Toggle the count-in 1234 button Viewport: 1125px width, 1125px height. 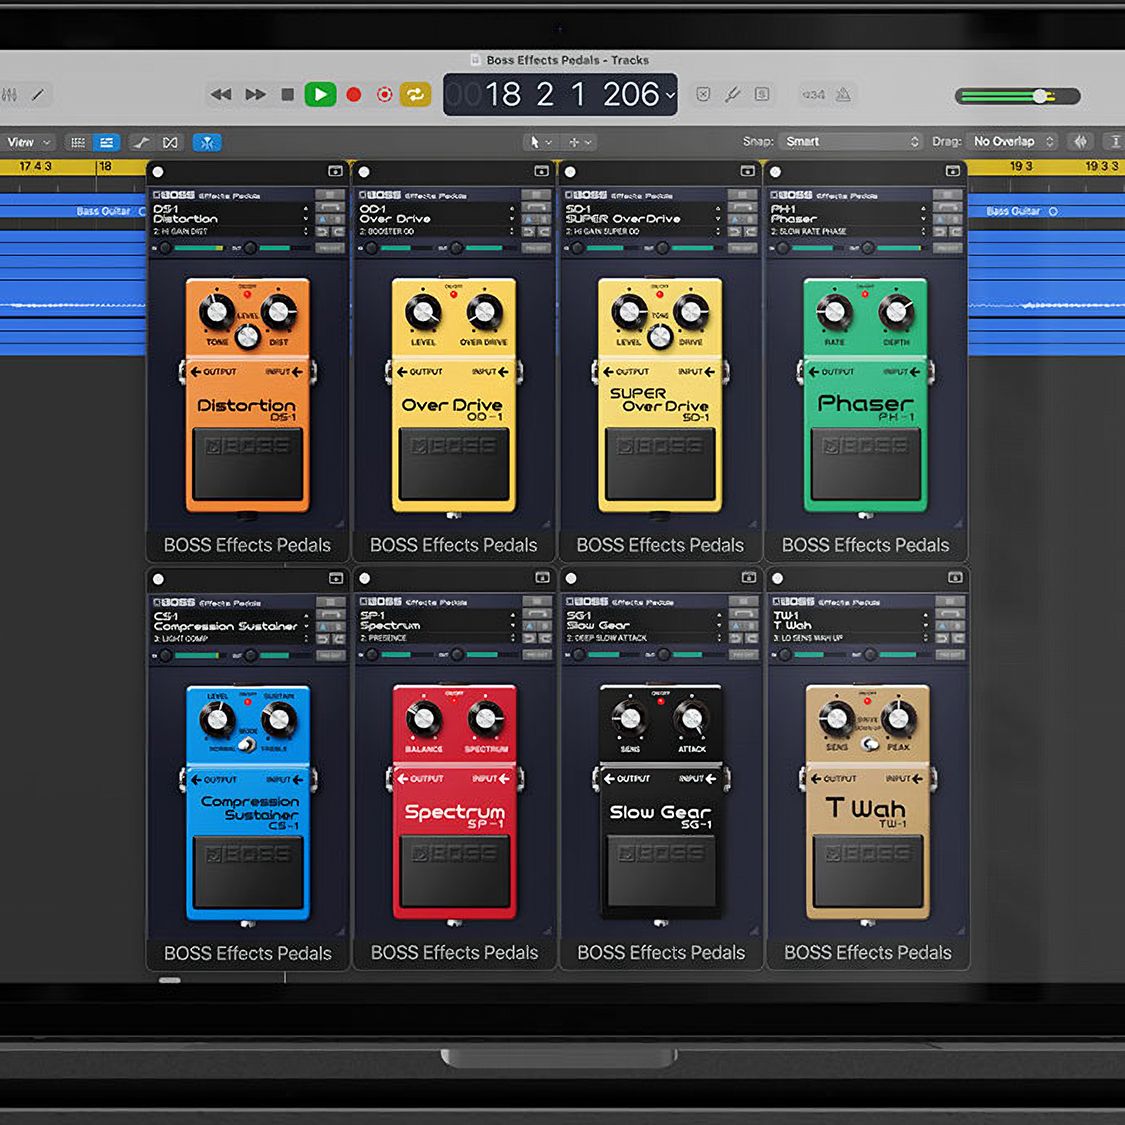(x=813, y=94)
